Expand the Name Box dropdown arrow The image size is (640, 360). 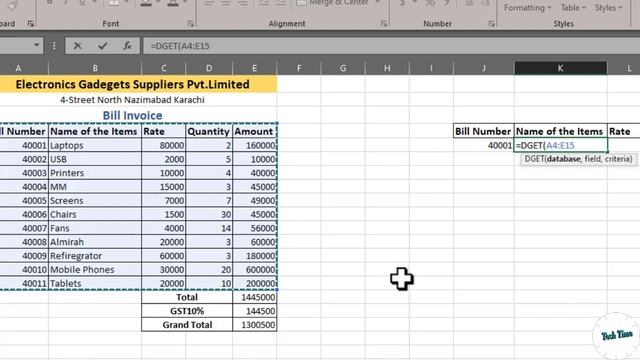(36, 45)
